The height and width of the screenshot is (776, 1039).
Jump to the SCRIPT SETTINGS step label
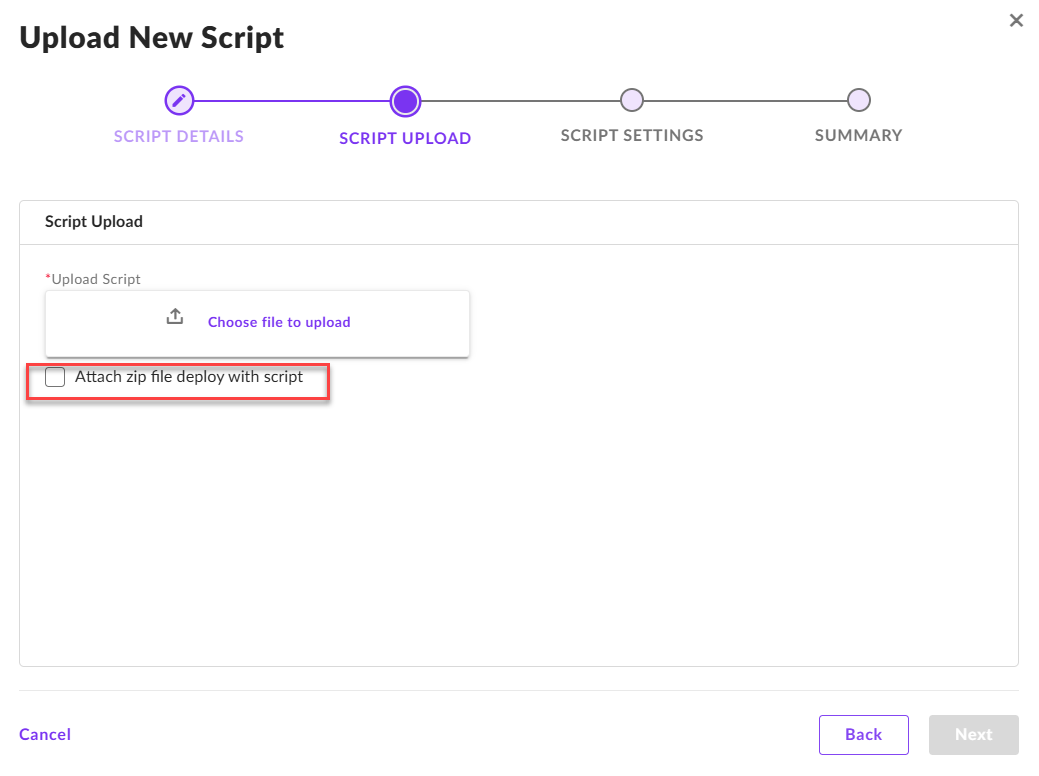click(632, 135)
